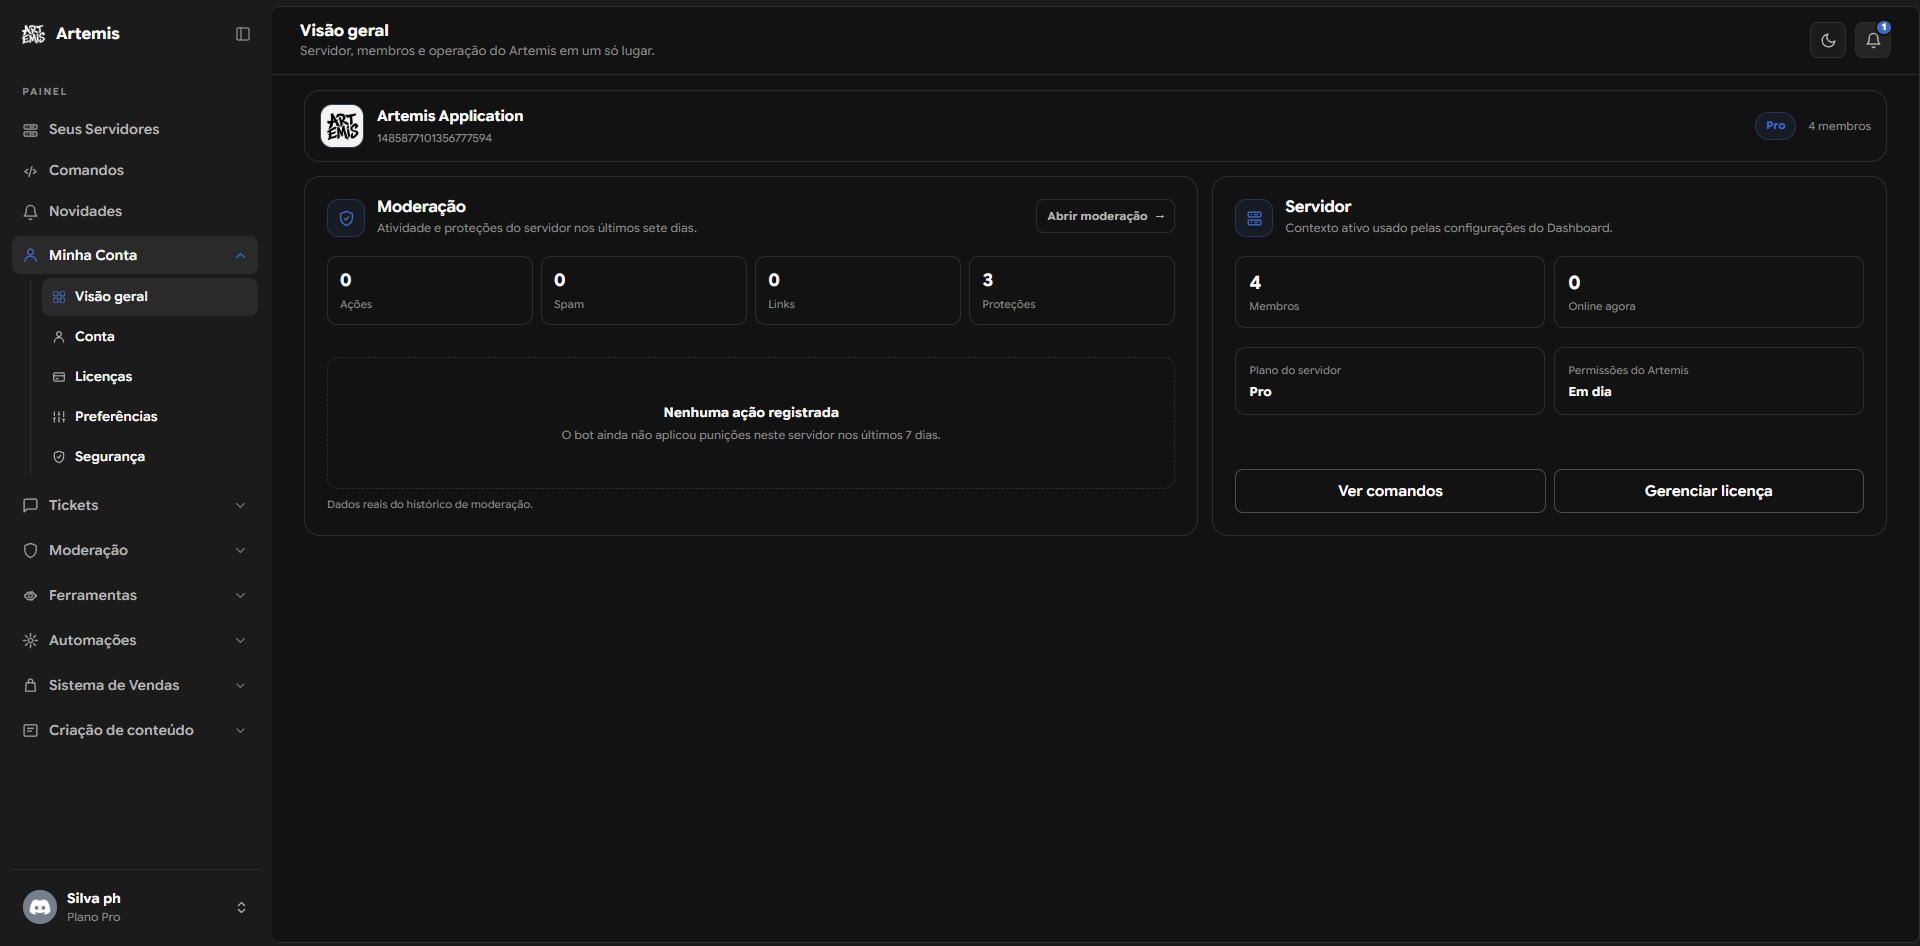The image size is (1920, 946).
Task: Expand the Ferramentas section chevron
Action: pyautogui.click(x=241, y=595)
